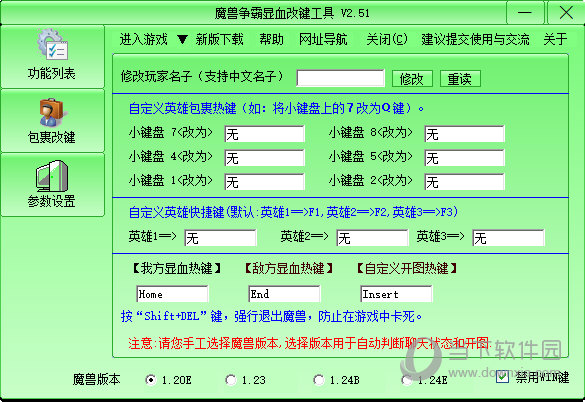Screen dimensions: 585x402
Task: Open the 关于 about menu
Action: pyautogui.click(x=555, y=39)
